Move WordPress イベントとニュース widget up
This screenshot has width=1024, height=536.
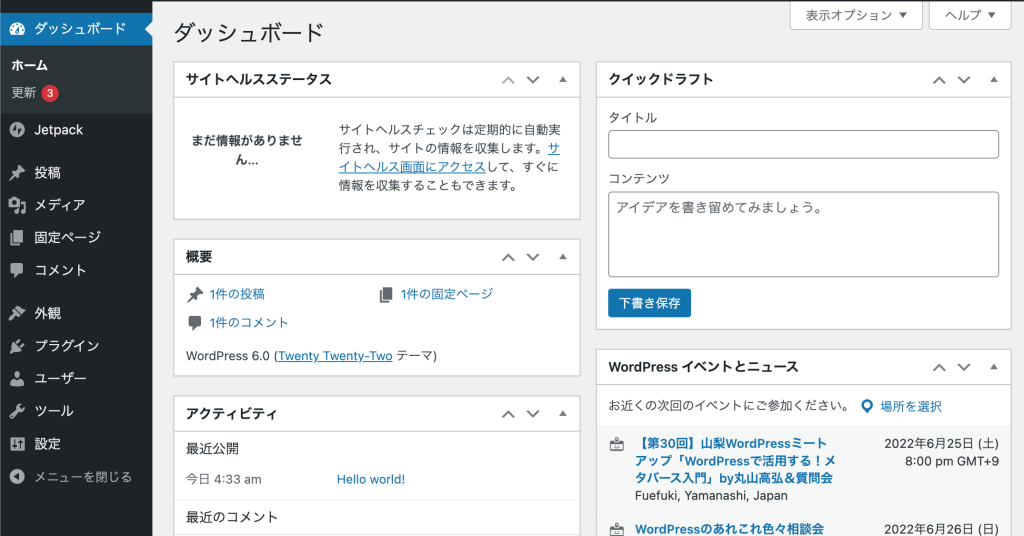(939, 368)
